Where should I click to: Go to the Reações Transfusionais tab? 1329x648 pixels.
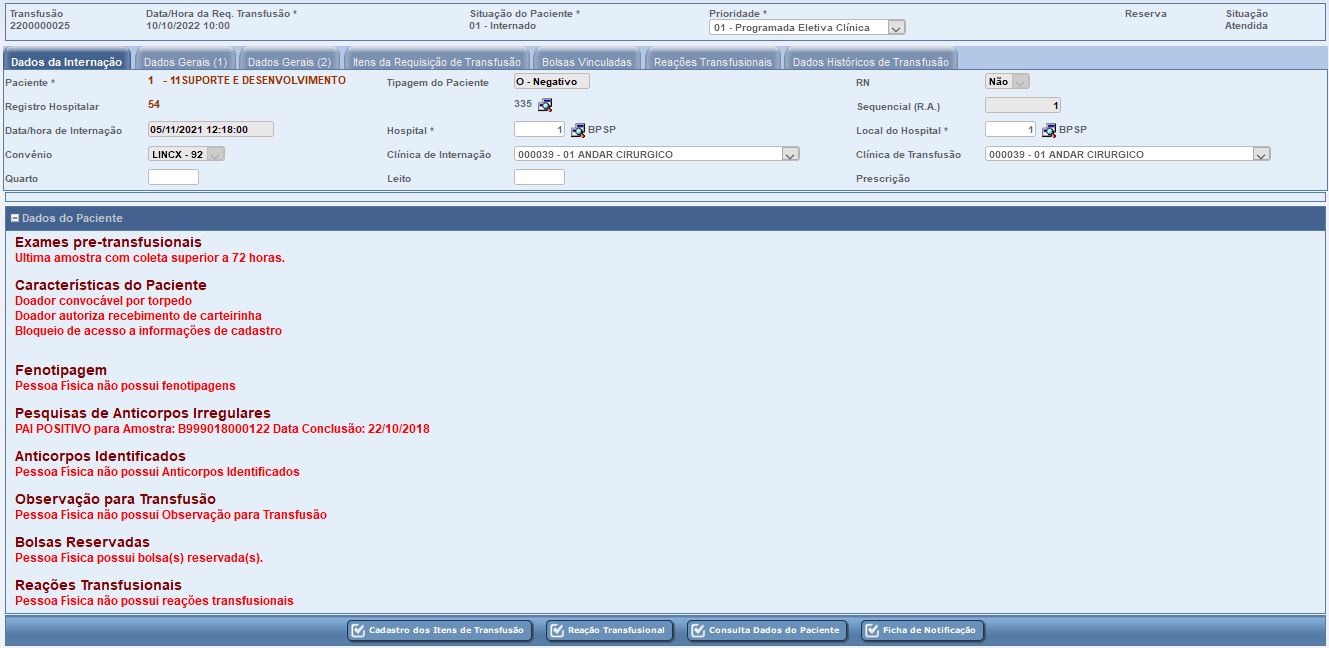pos(712,62)
